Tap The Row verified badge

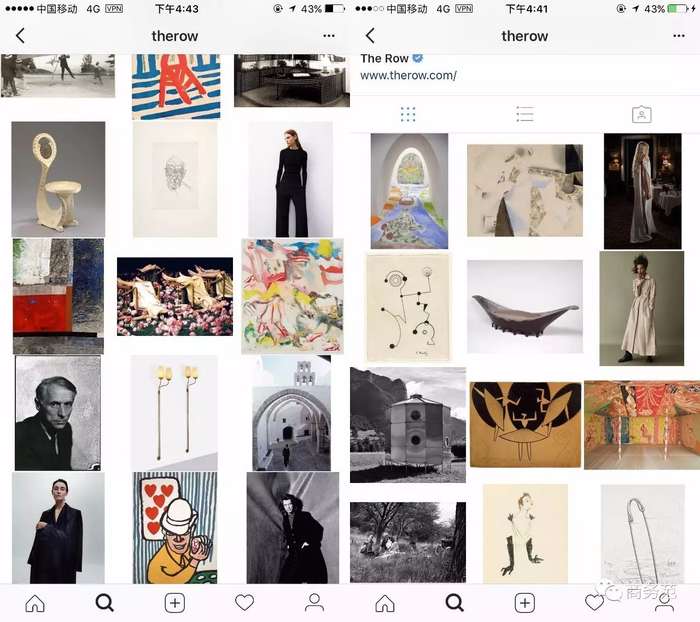click(x=417, y=58)
